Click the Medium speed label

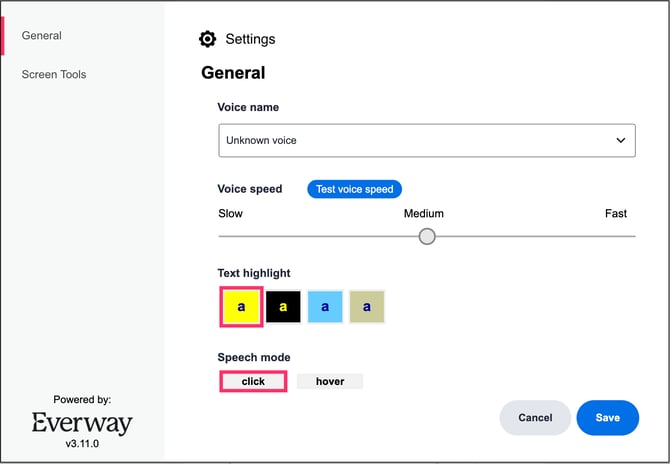click(424, 213)
